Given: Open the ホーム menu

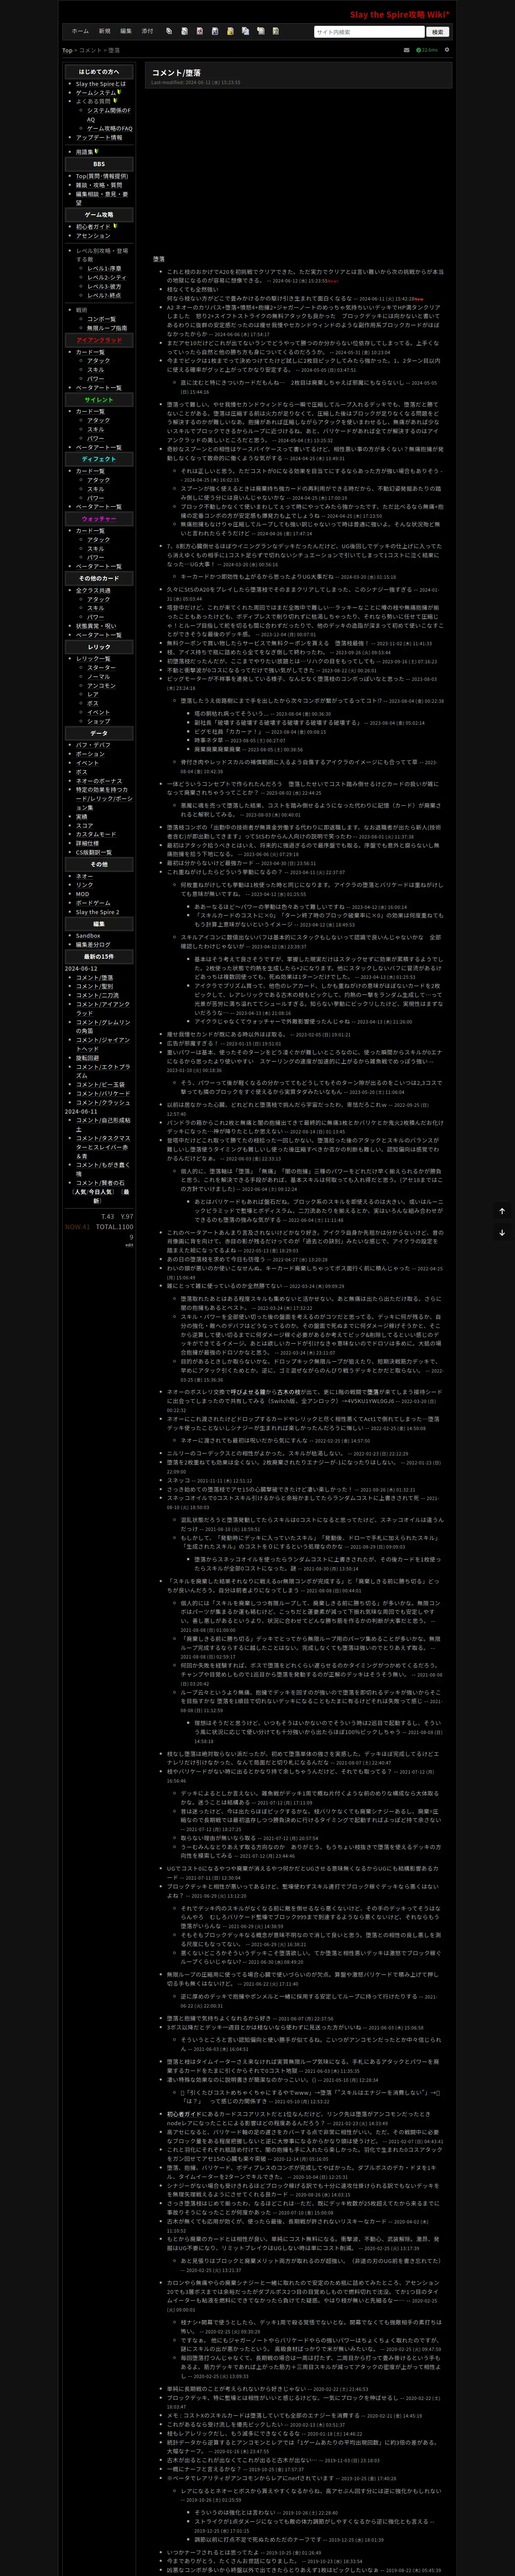Looking at the screenshot, I should (x=80, y=31).
